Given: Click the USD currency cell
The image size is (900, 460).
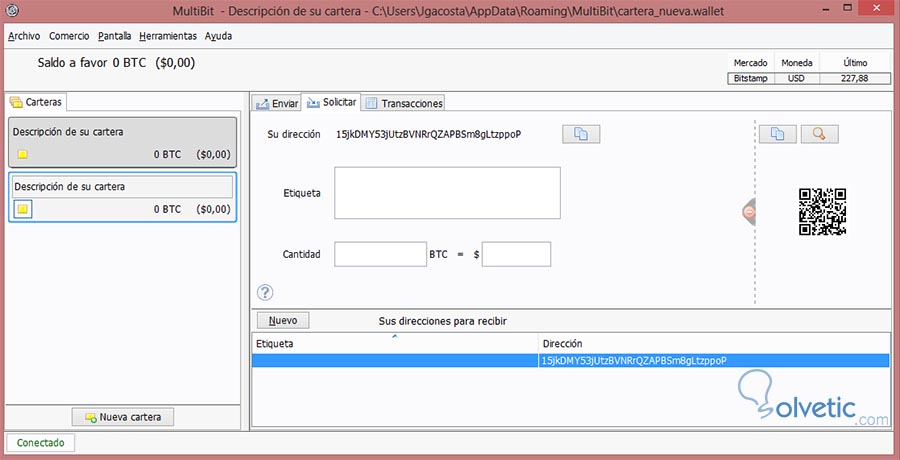Looking at the screenshot, I should pos(796,79).
